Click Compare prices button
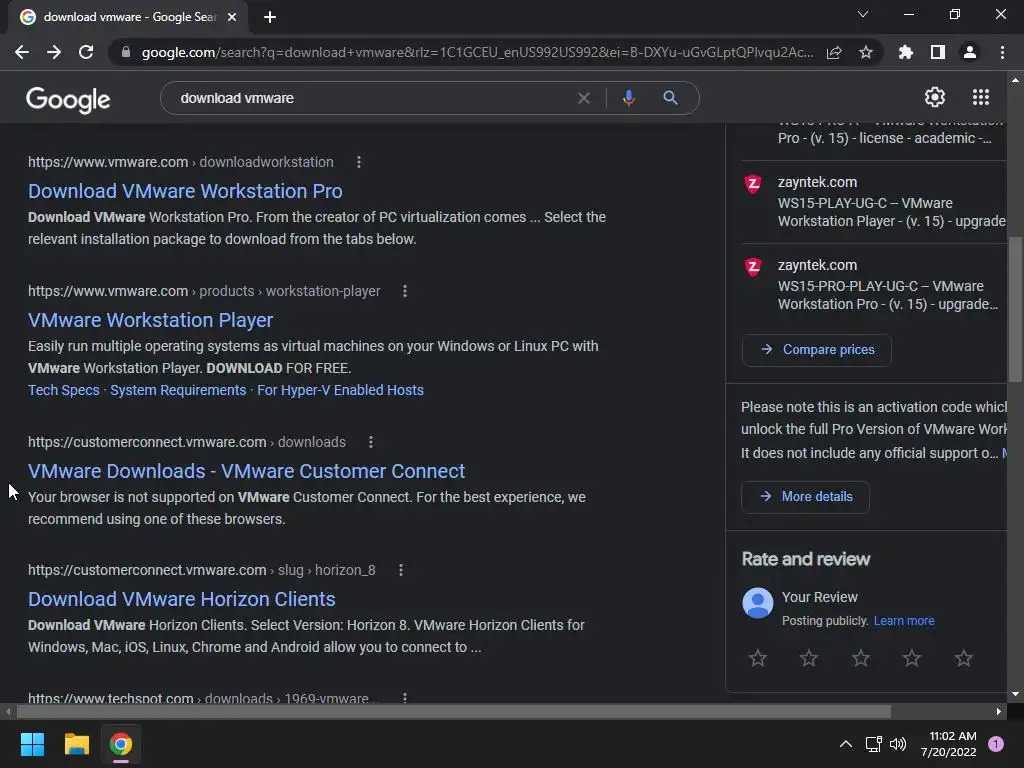The image size is (1024, 768). [x=816, y=350]
